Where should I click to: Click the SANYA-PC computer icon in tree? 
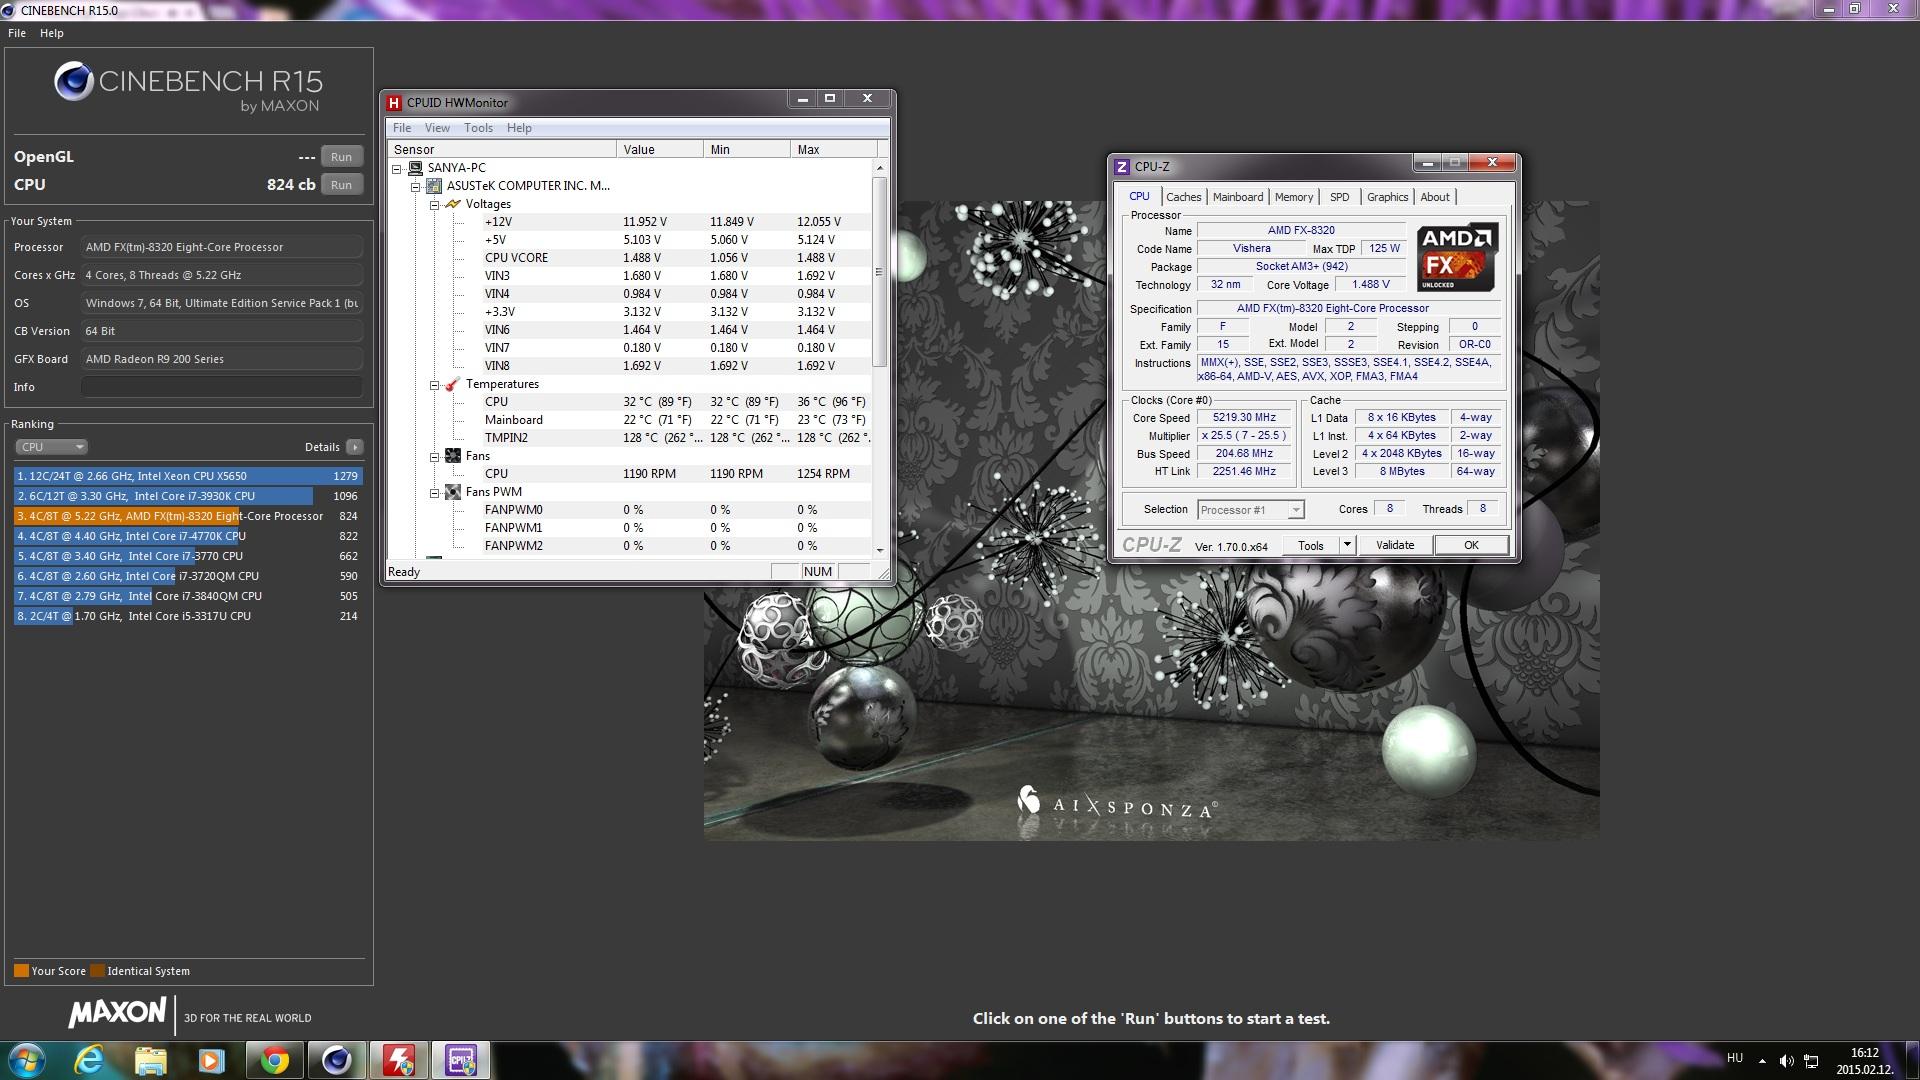tap(415, 168)
